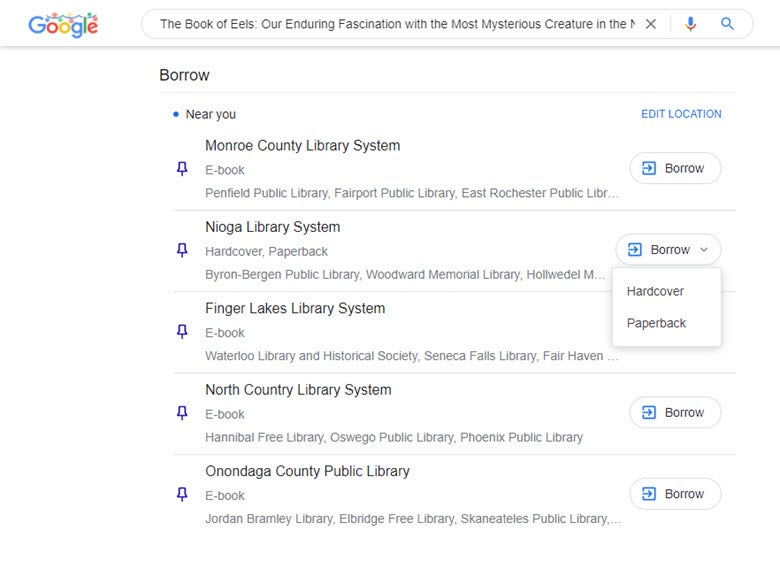Viewport: 780px width, 569px height.
Task: Pin icon beside Finger Lakes Library System
Action: coord(183,331)
